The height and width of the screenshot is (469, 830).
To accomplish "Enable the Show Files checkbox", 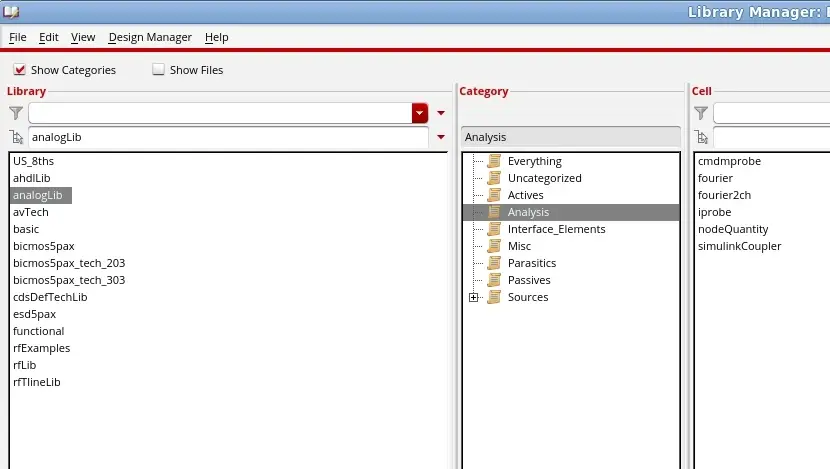I will click(158, 69).
